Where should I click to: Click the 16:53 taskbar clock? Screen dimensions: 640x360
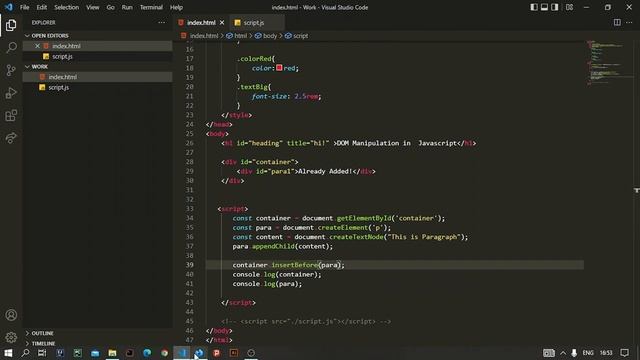pyautogui.click(x=606, y=353)
